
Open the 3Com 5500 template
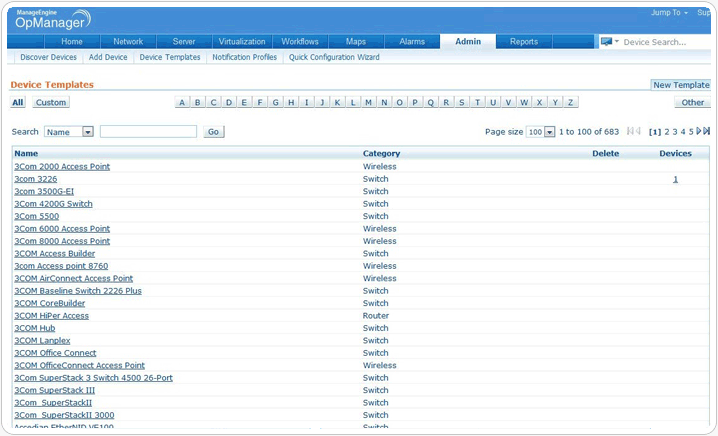tap(37, 216)
